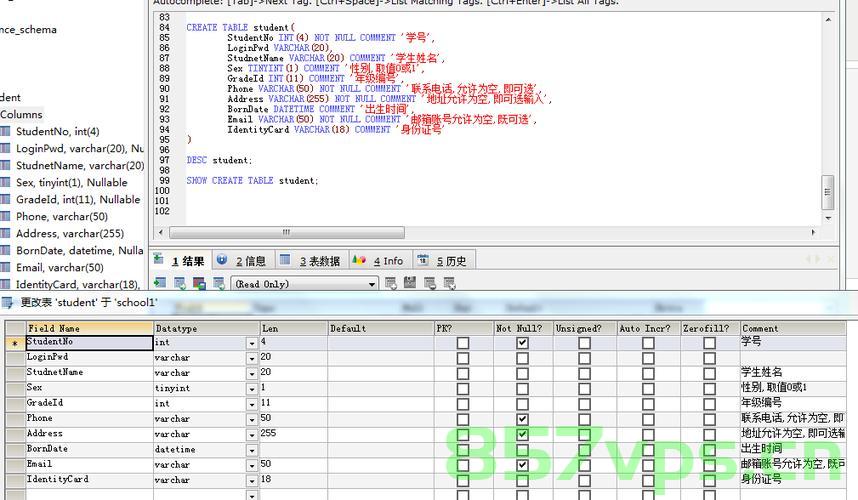This screenshot has height=500, width=858.
Task: Click the column icon beside Sex, tinyint(1)
Action: (5, 182)
